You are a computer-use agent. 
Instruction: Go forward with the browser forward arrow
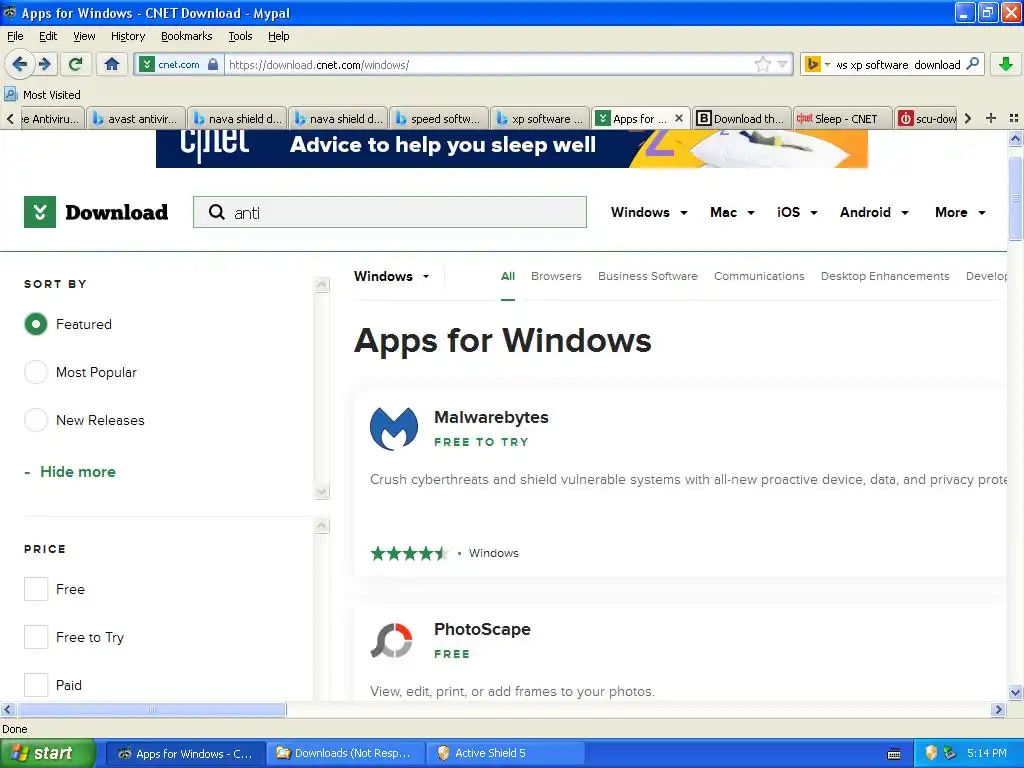click(x=45, y=64)
